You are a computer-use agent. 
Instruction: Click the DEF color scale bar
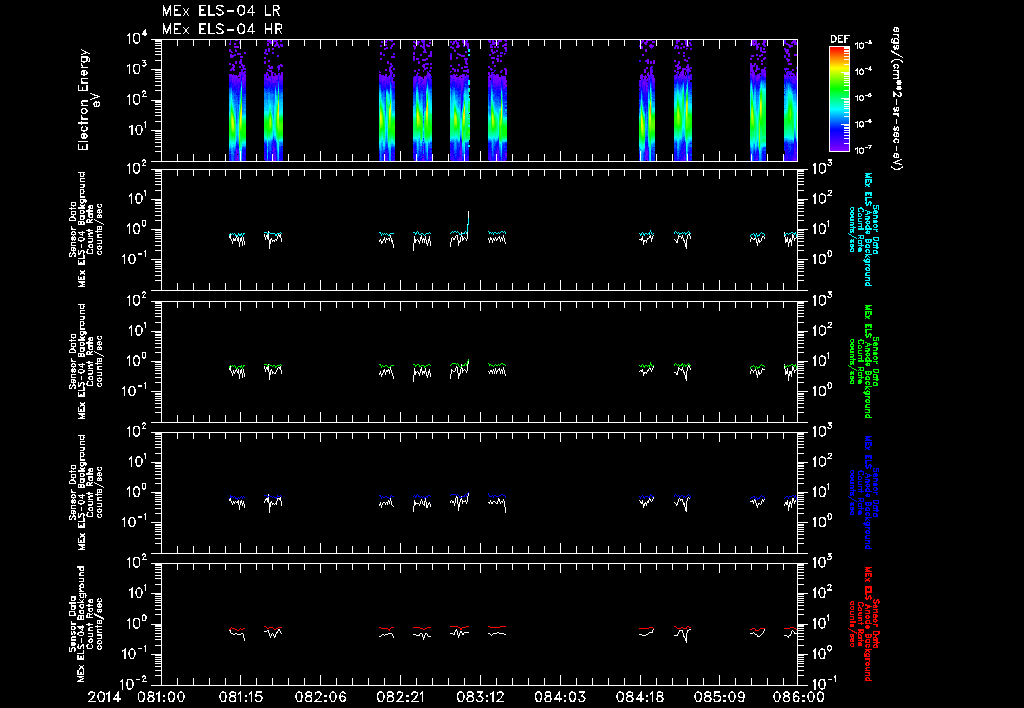tap(839, 99)
